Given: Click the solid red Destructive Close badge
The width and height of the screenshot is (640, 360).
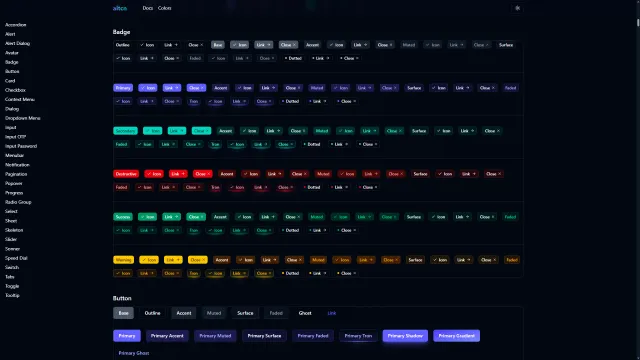Looking at the screenshot, I should click(x=202, y=174).
